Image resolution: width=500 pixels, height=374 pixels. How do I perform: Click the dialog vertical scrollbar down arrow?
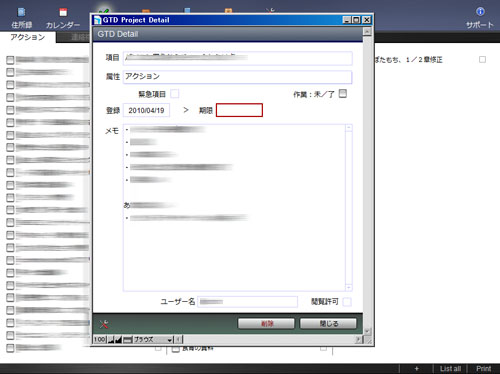[x=367, y=331]
